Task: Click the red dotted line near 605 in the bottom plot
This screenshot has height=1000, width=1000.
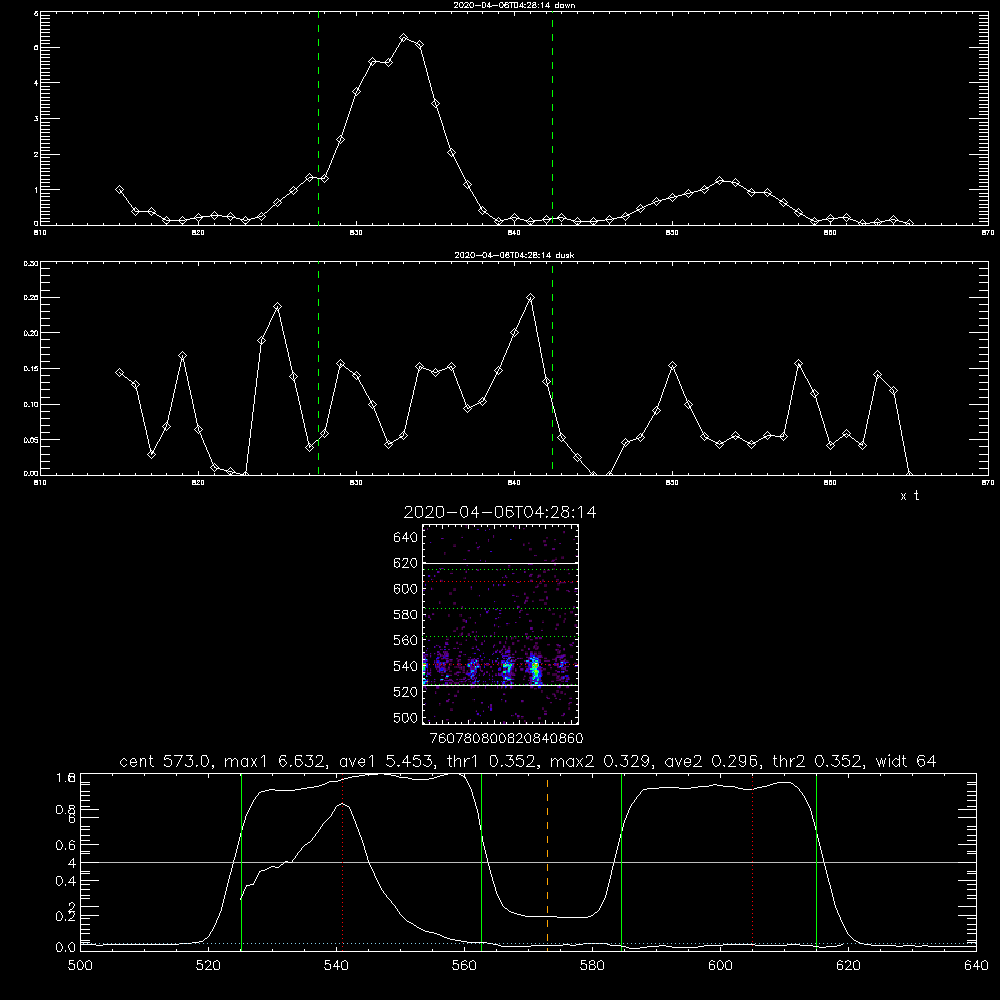Action: [753, 861]
